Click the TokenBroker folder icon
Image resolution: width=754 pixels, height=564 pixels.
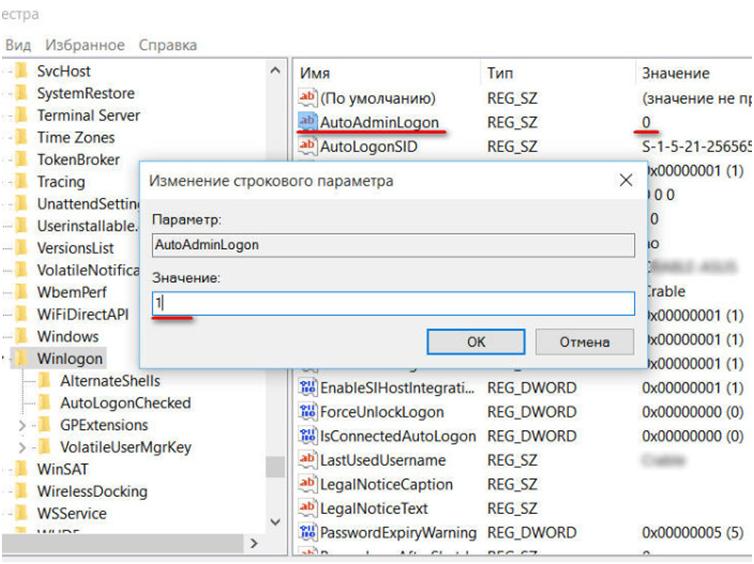pos(21,159)
